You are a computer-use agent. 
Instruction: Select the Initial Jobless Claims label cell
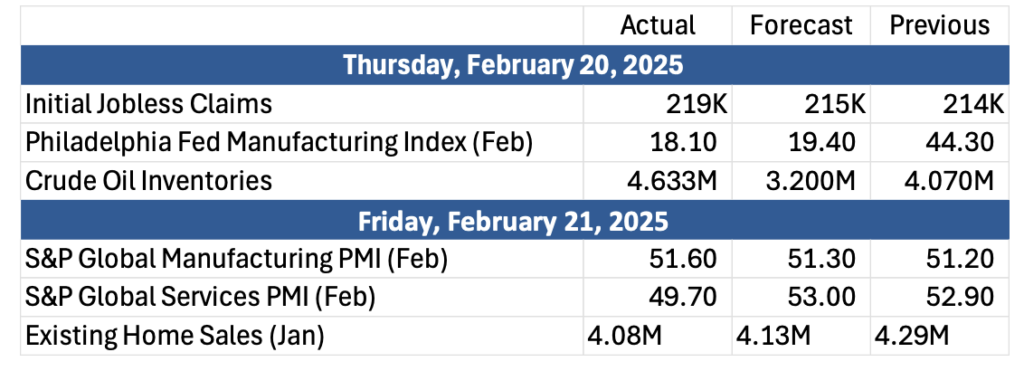(302, 104)
